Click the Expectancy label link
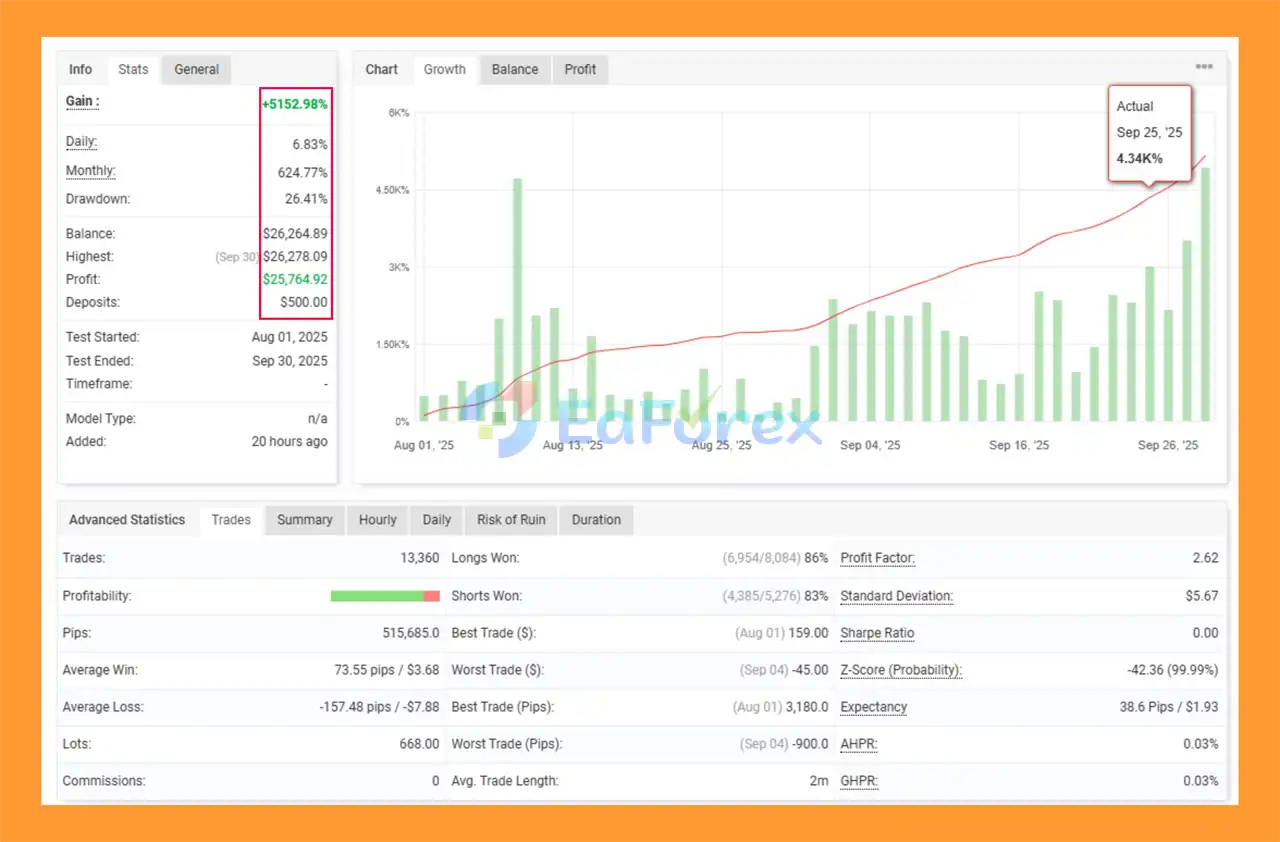Viewport: 1280px width, 842px height. [873, 707]
